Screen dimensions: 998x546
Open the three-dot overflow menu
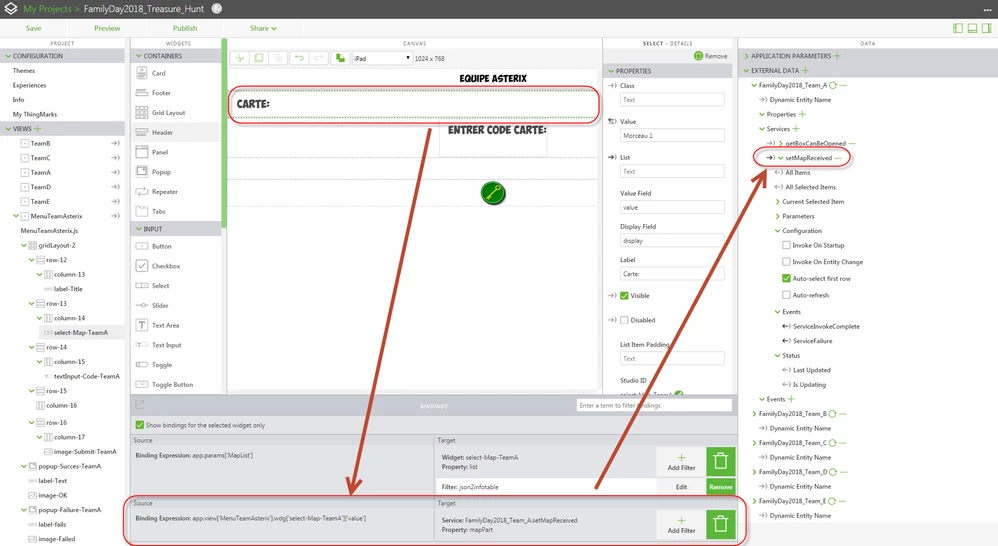click(987, 10)
